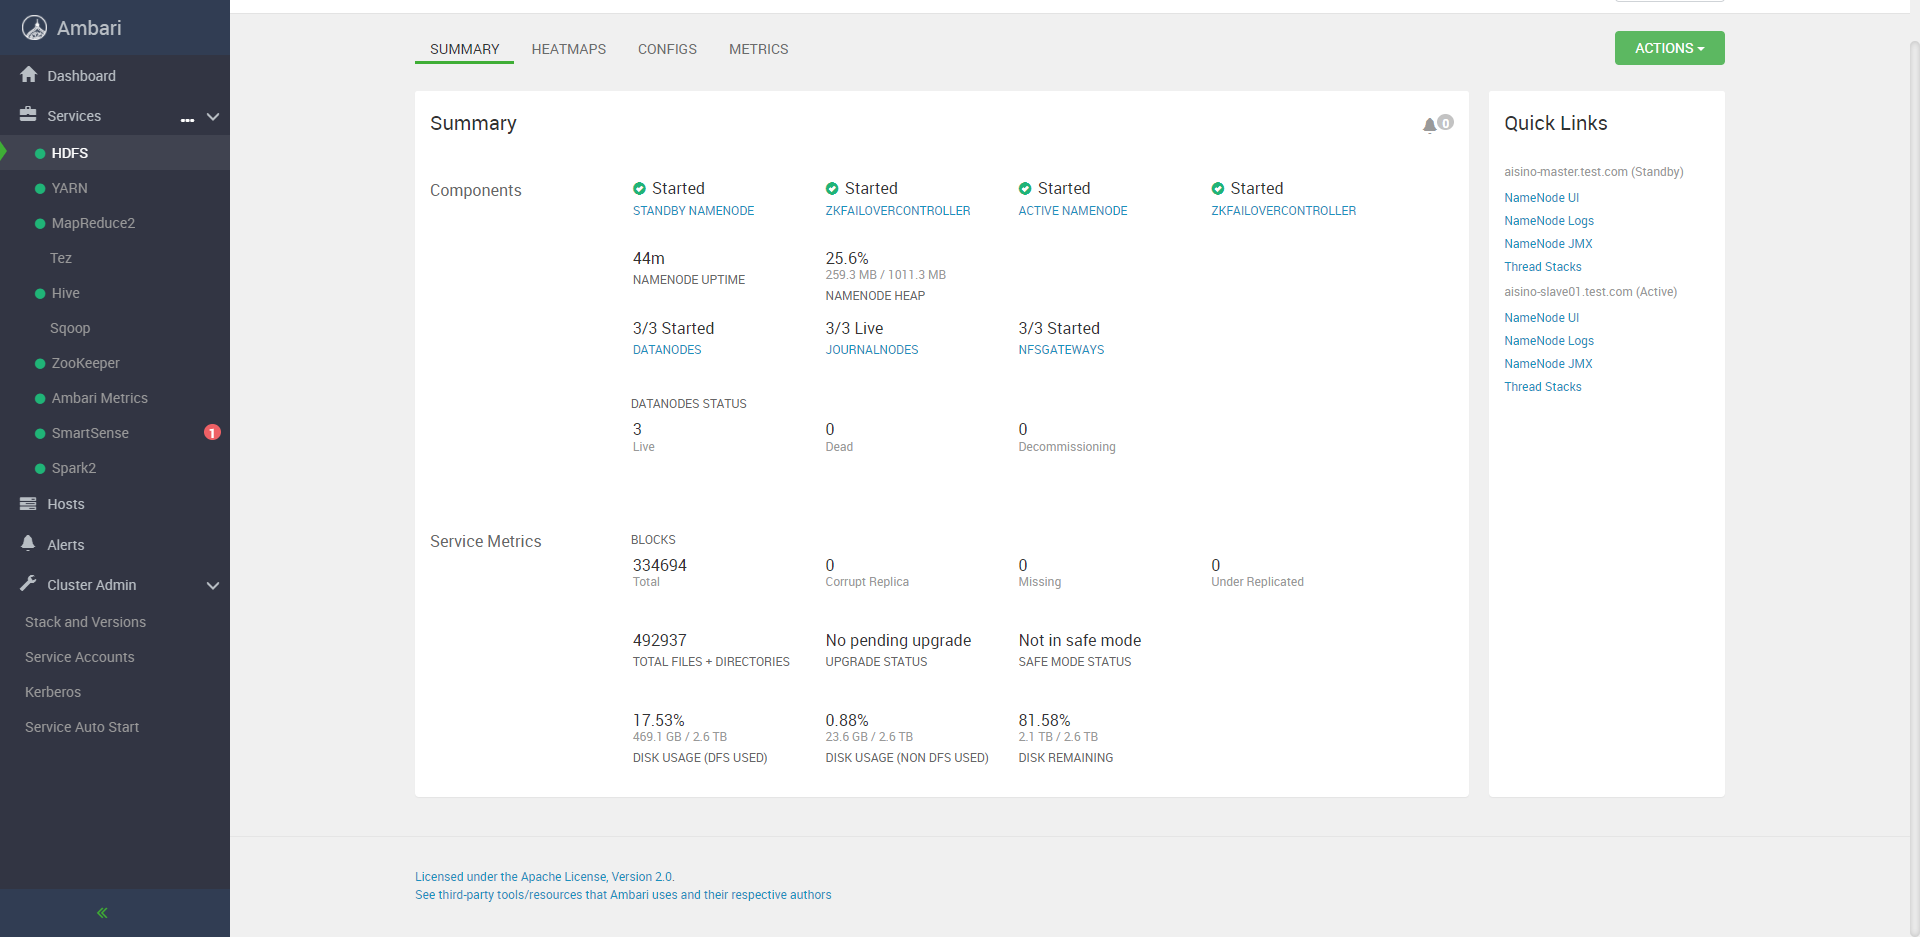Image resolution: width=1920 pixels, height=937 pixels.
Task: Switch to the METRICS tab
Action: 758,49
